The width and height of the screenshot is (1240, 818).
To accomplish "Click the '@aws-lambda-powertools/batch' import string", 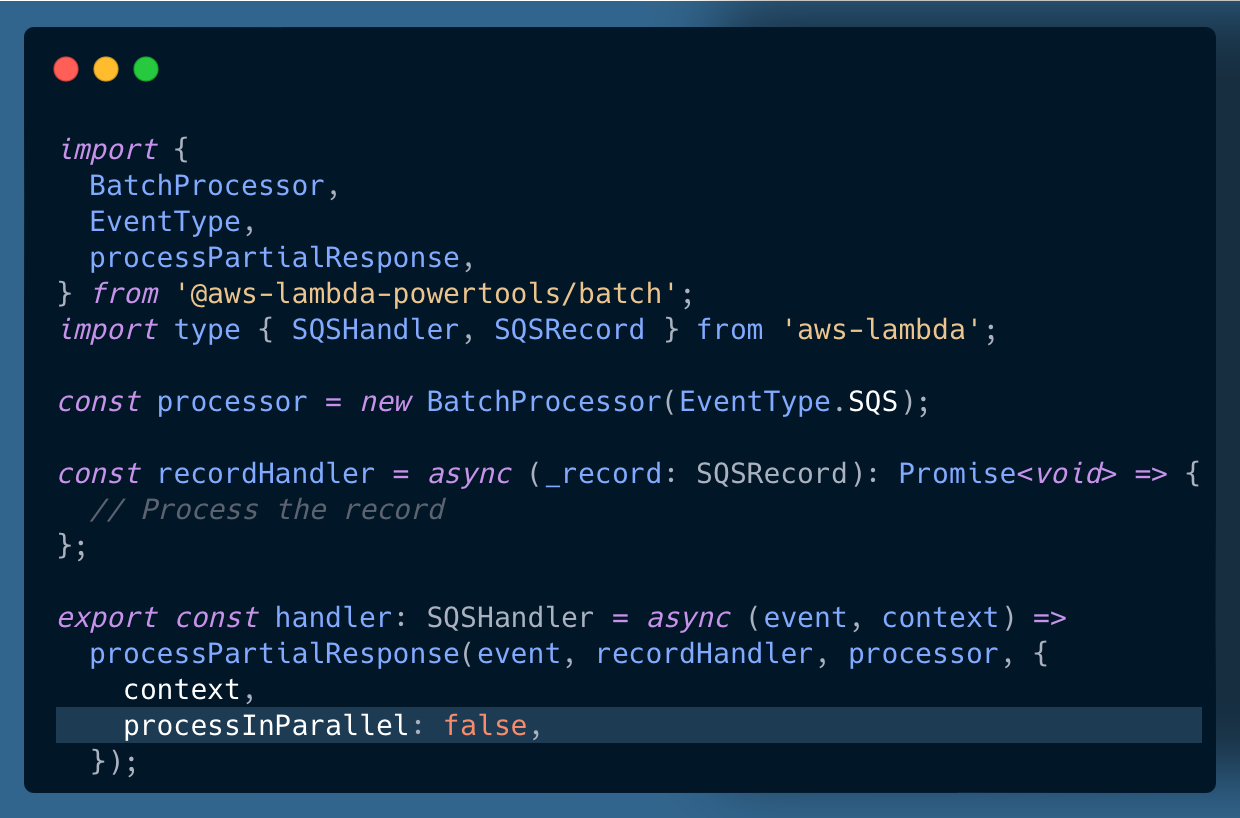I will point(432,294).
